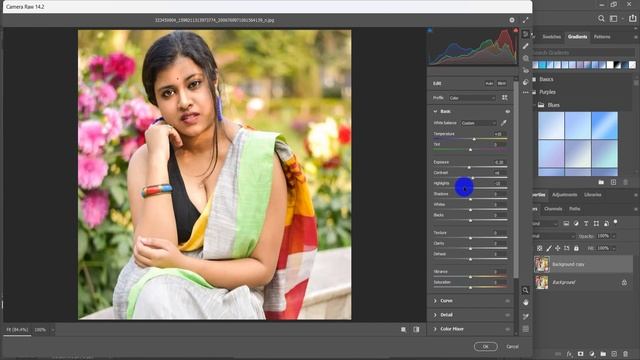Click the Fit zoom button
The height and width of the screenshot is (360, 640).
(x=17, y=330)
